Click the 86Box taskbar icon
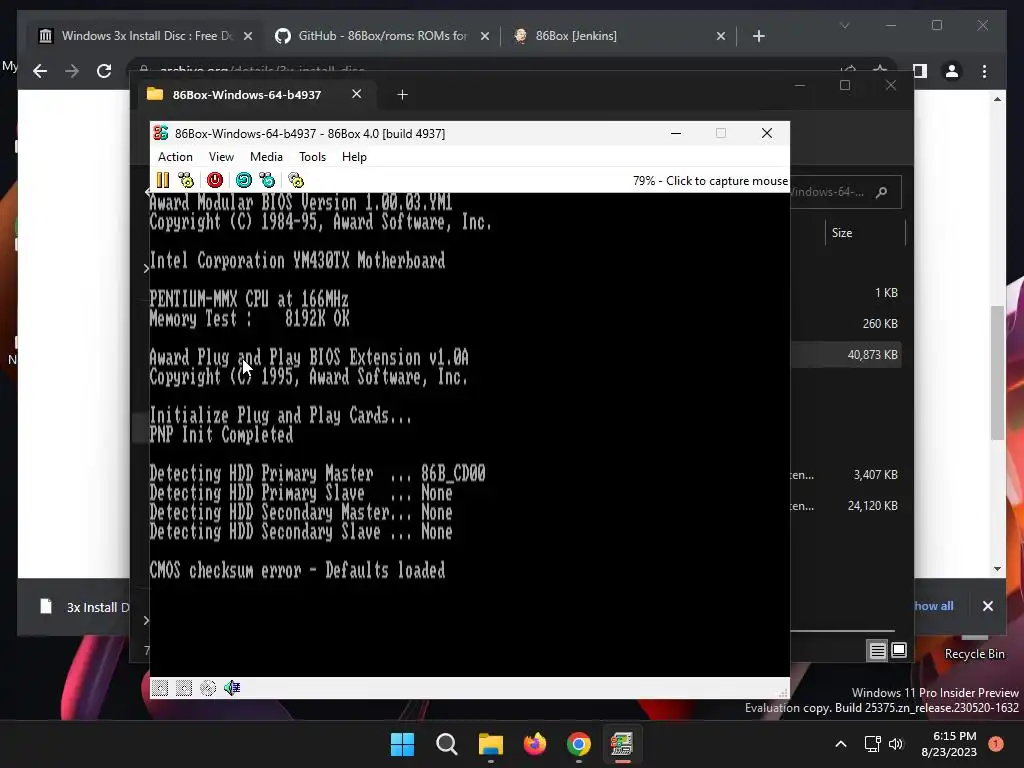The width and height of the screenshot is (1024, 768). click(x=622, y=744)
